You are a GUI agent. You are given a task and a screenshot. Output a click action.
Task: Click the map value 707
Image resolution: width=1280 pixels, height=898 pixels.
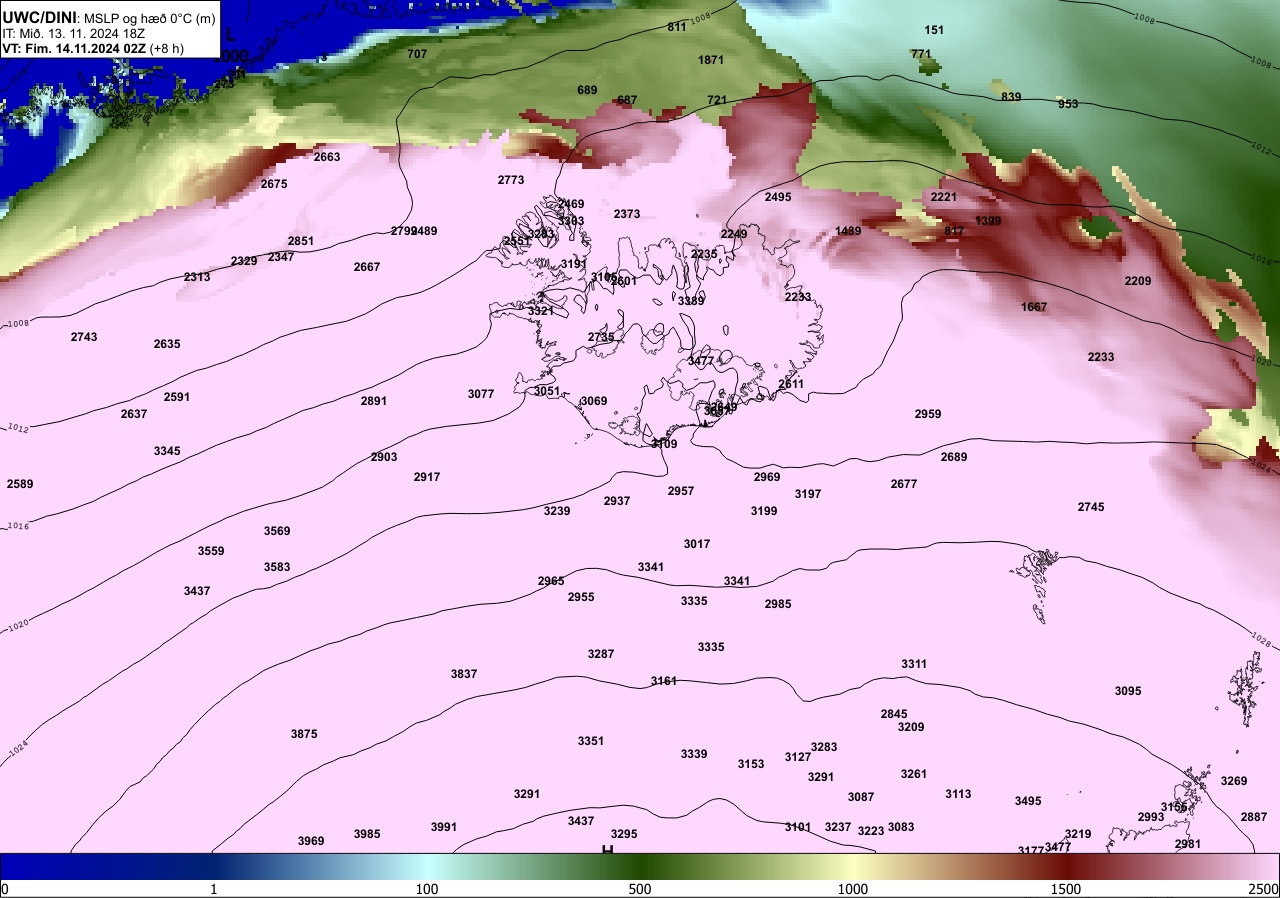[x=417, y=54]
